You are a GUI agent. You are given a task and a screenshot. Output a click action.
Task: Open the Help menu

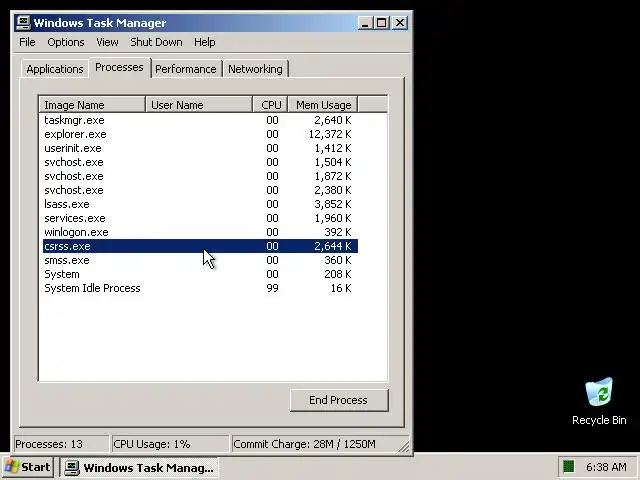coord(204,42)
